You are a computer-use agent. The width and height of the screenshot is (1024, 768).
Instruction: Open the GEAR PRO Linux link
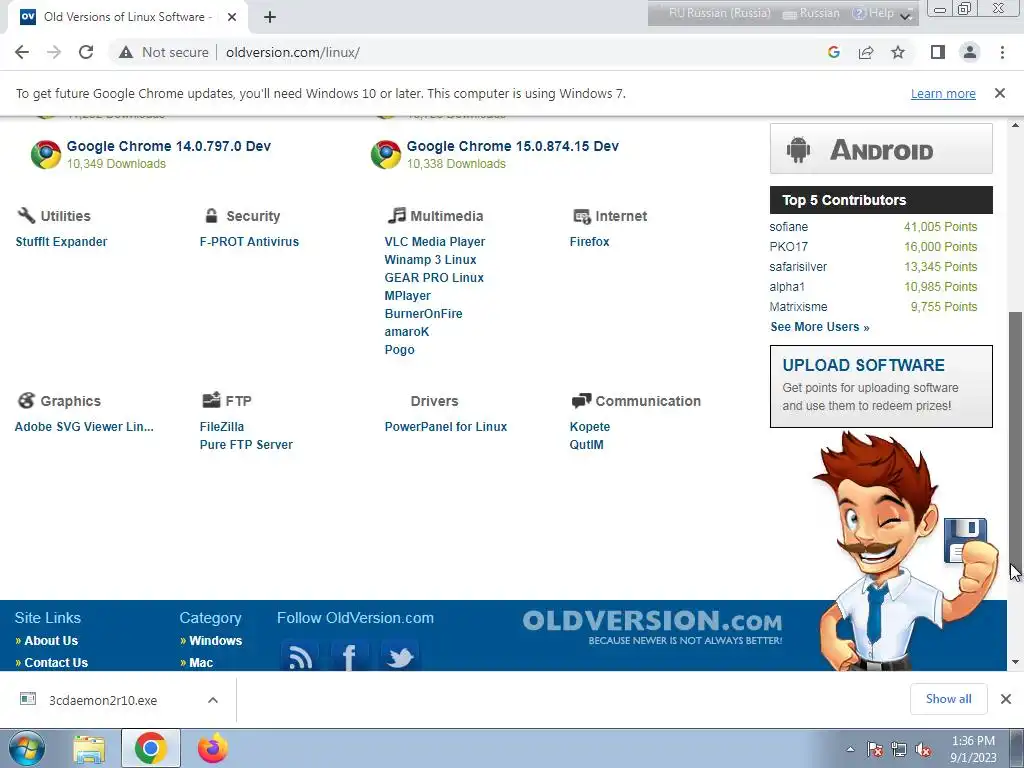tap(434, 278)
